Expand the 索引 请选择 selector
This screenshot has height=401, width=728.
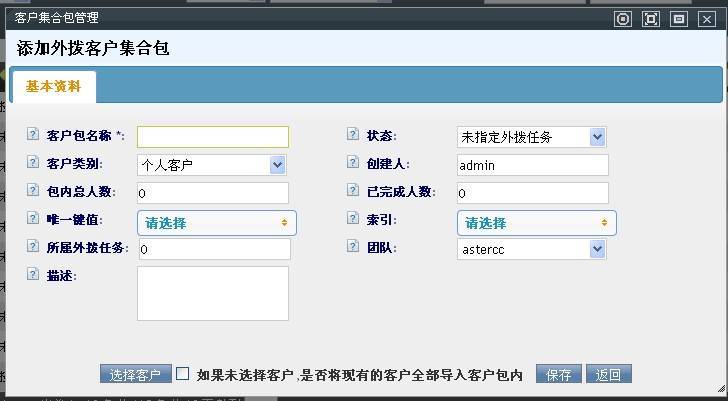pos(537,222)
